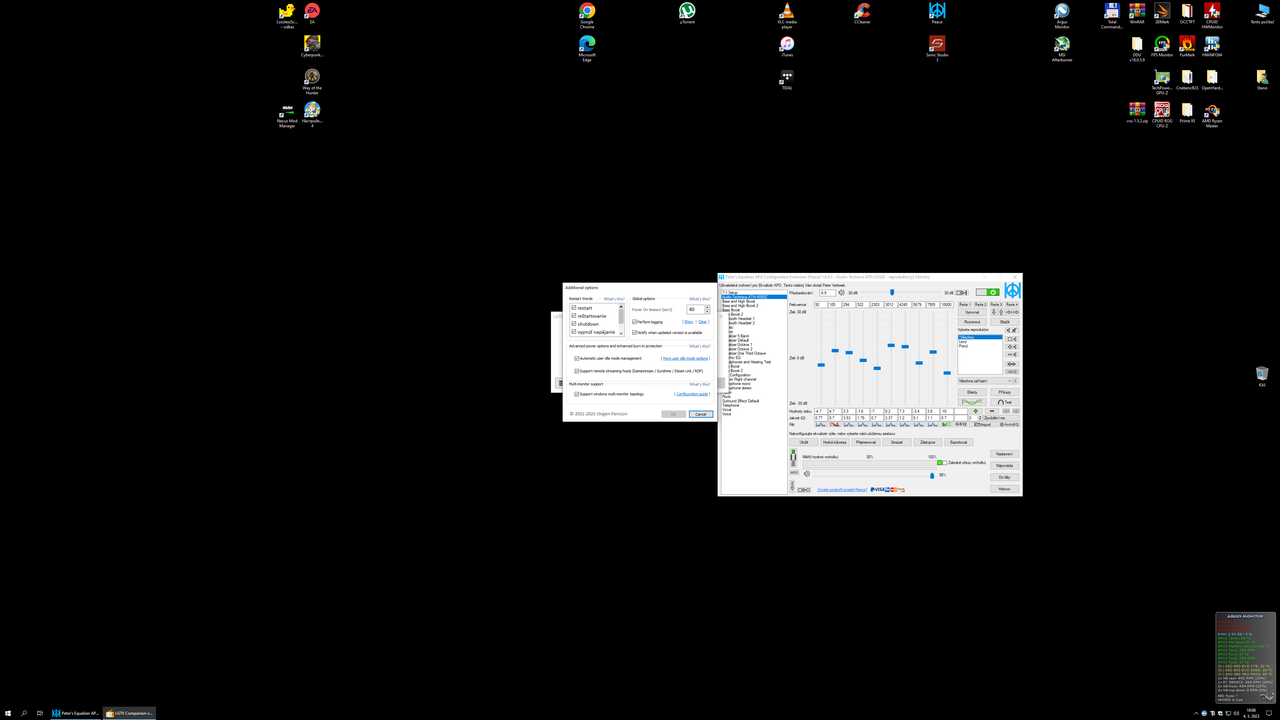Screen dimensions: 1280x720
Task: Open Cyberpunk desktop shortcut
Action: coord(312,46)
